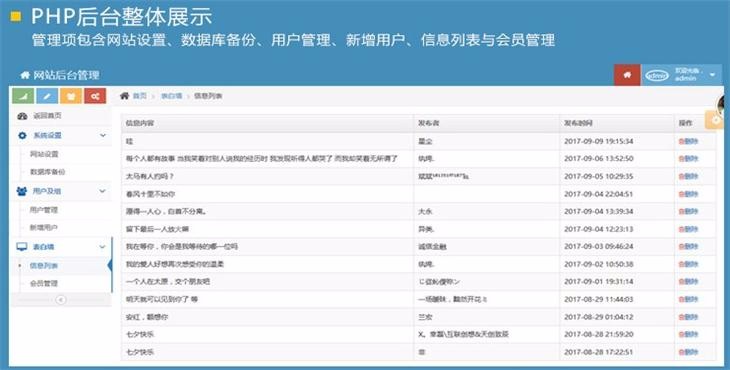This screenshot has height=370, width=730.
Task: Click the monitor icon beside 表白墙
Action: pos(22,247)
